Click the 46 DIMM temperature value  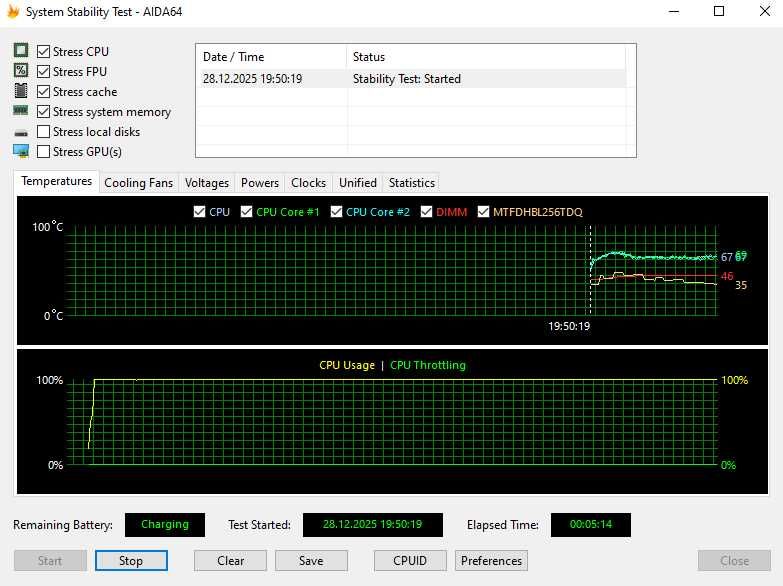pos(727,276)
